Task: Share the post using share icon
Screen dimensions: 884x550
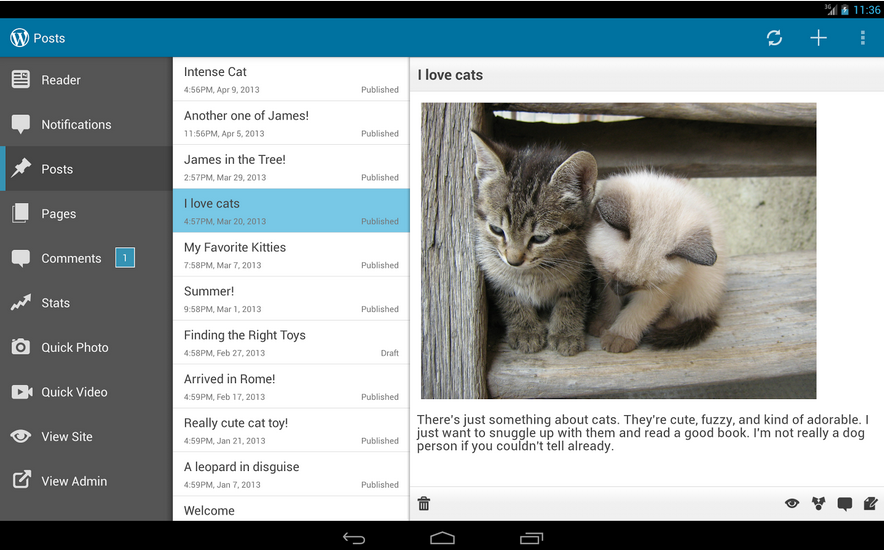Action: (x=818, y=503)
